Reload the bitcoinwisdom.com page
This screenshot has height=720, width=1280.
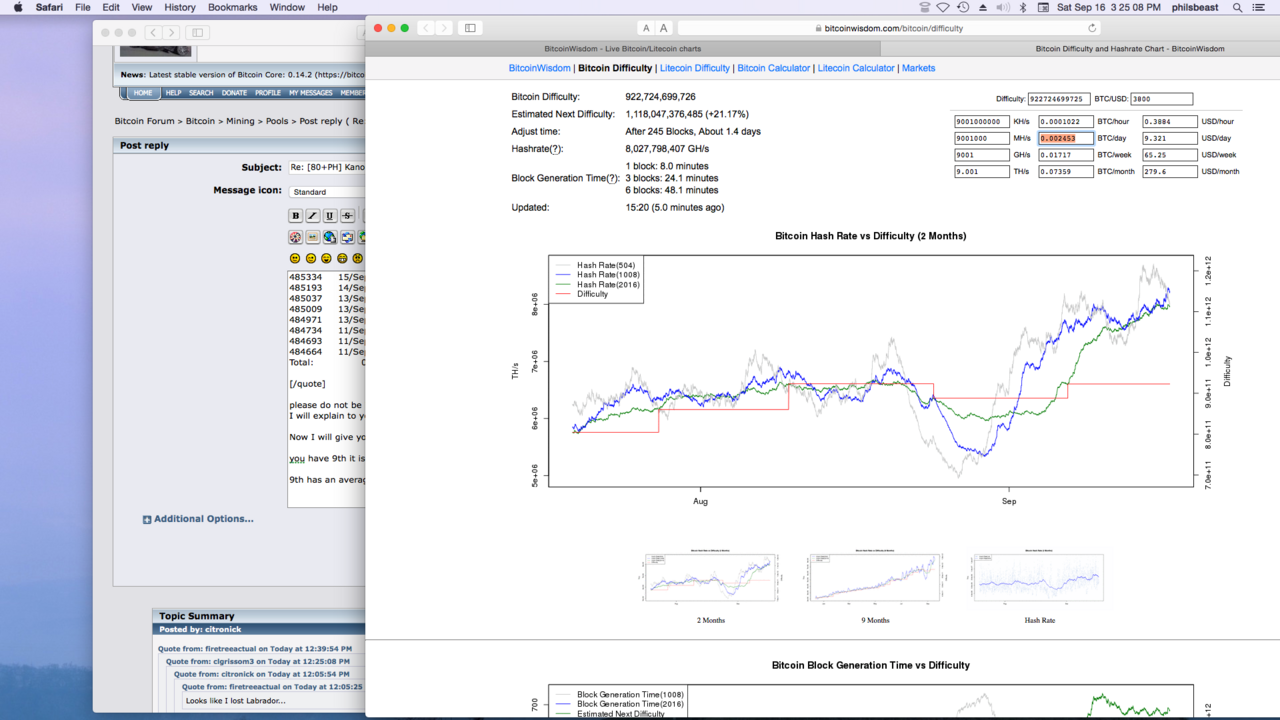pyautogui.click(x=1092, y=28)
